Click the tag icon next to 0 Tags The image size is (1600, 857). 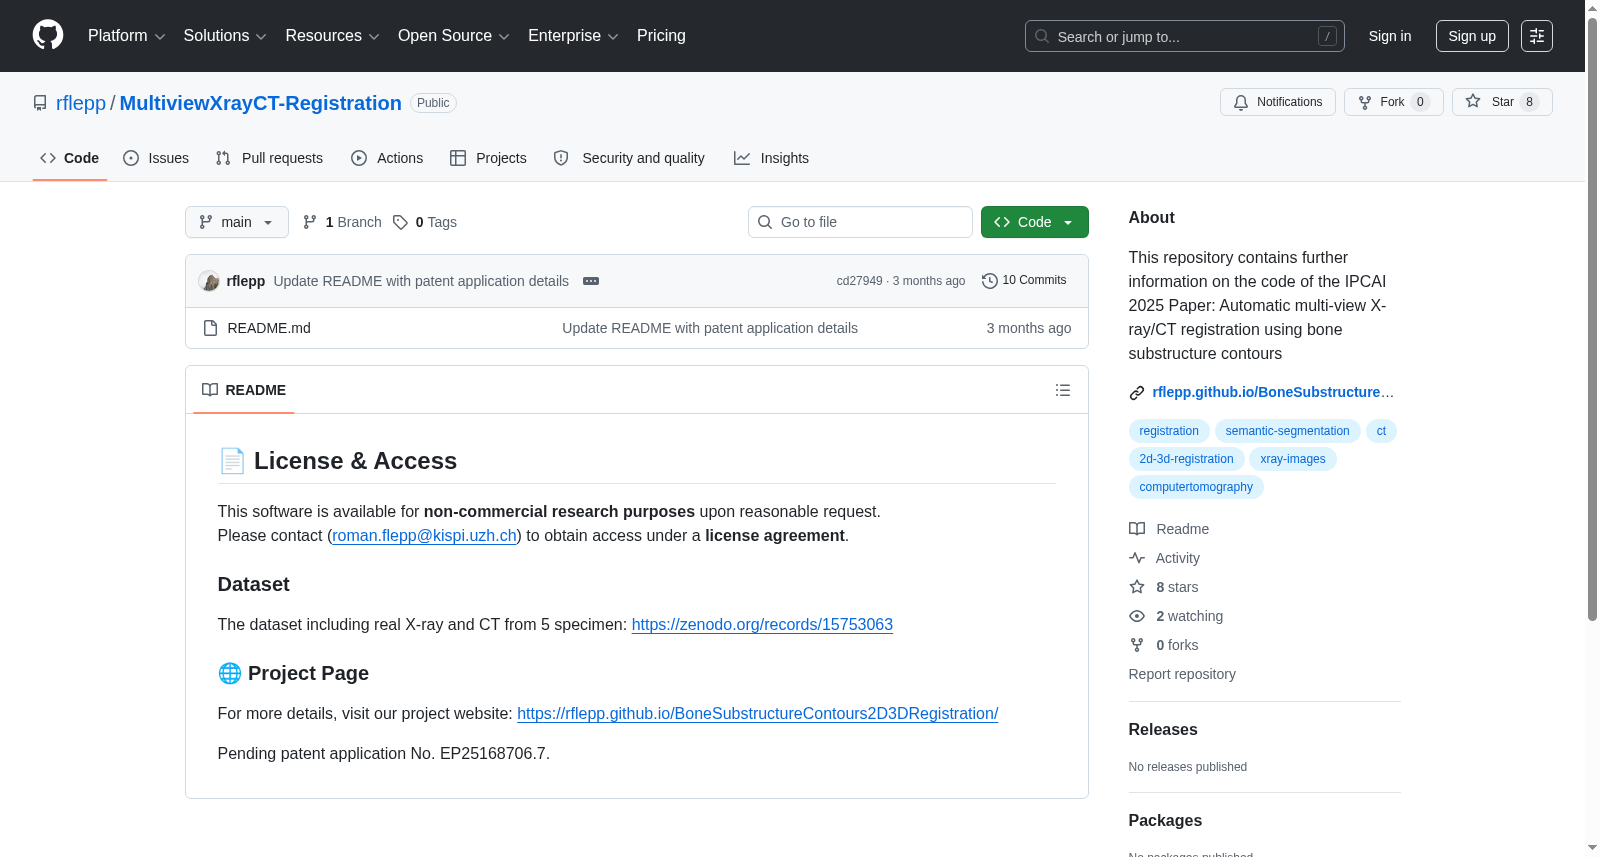pos(400,222)
